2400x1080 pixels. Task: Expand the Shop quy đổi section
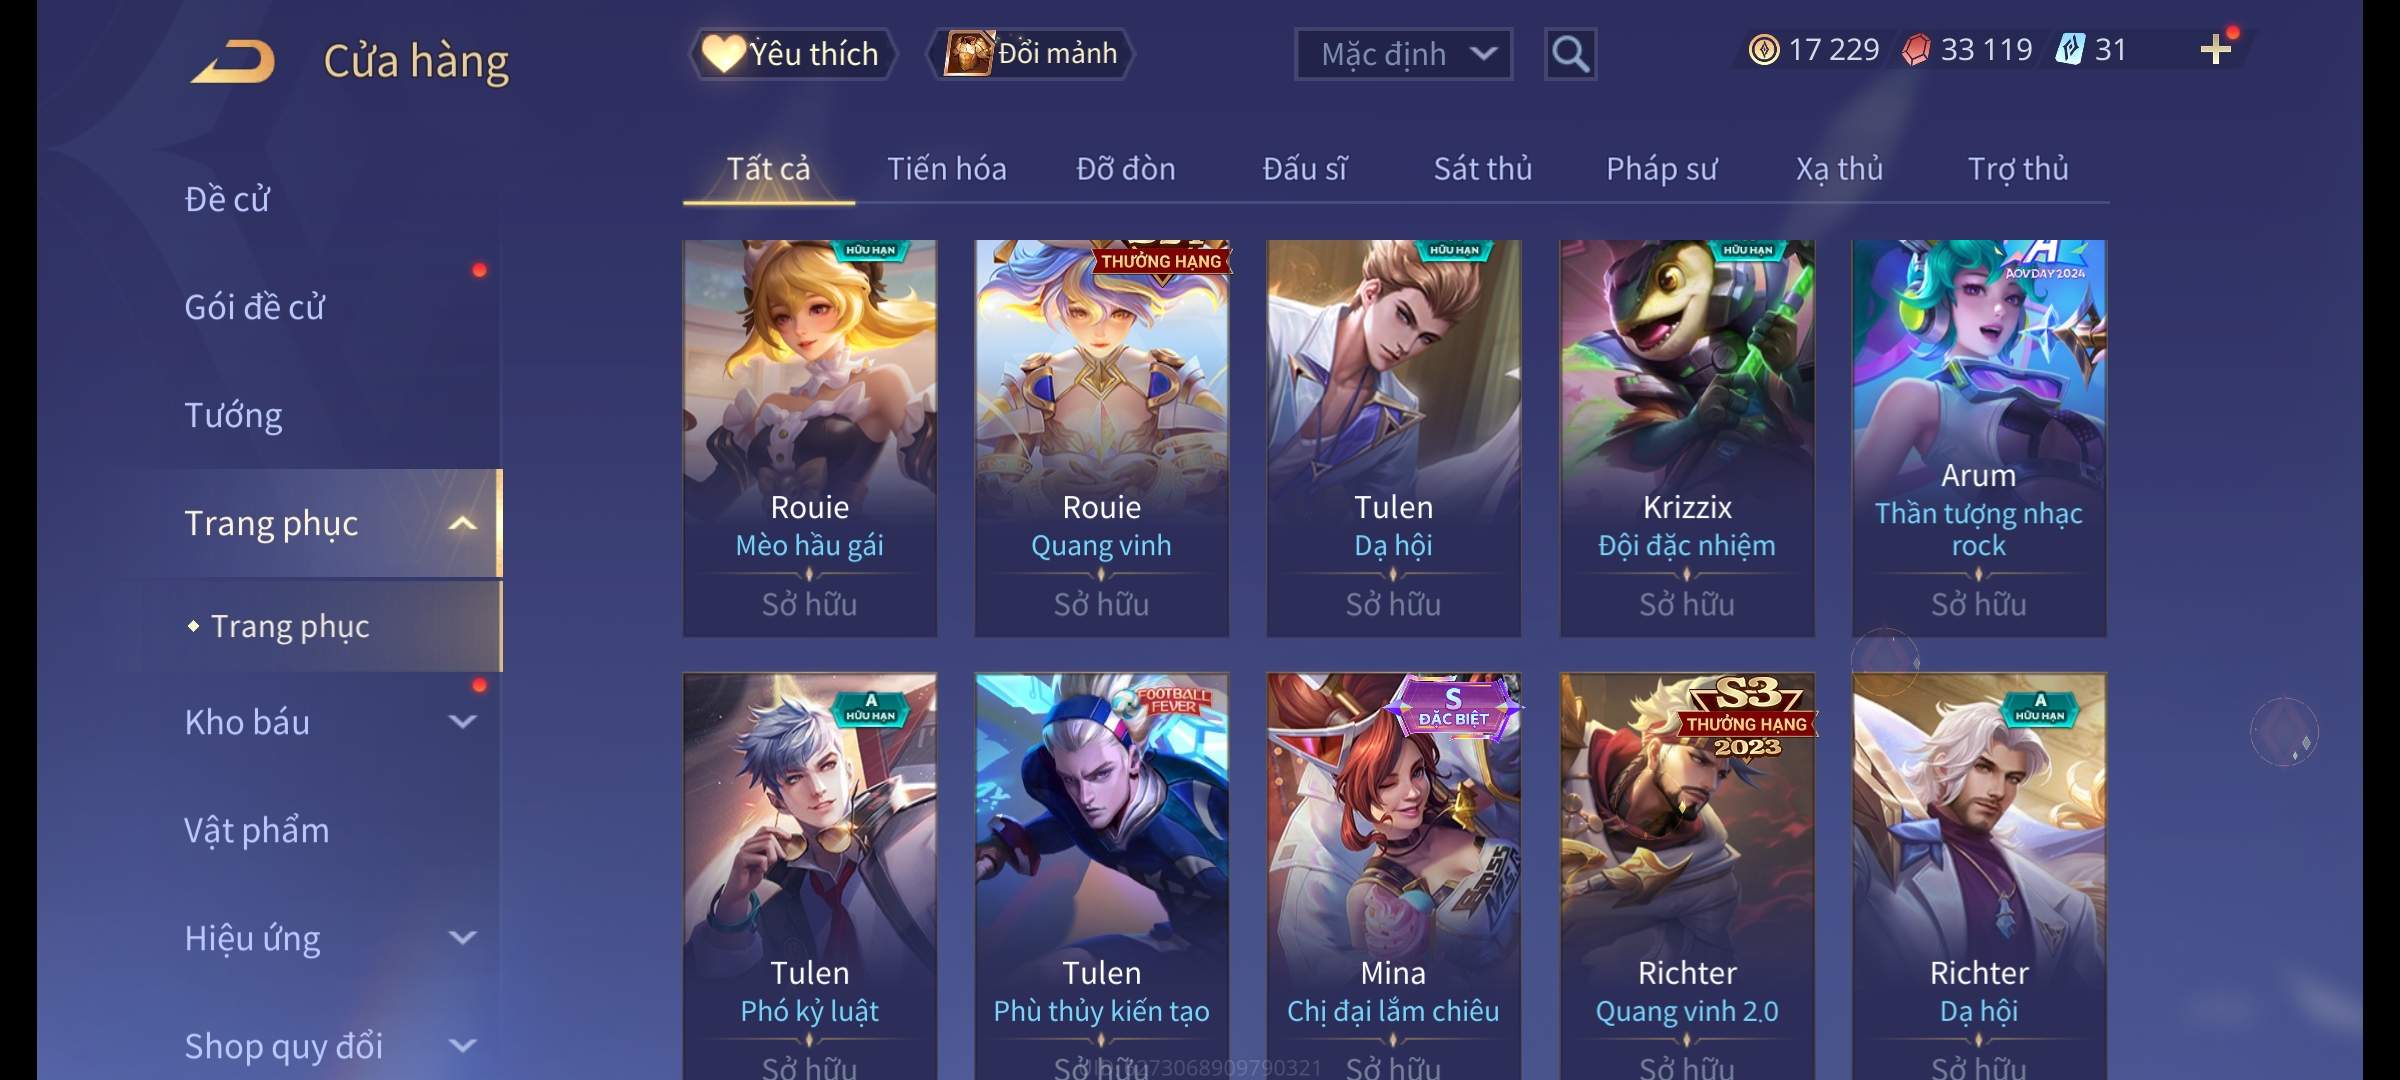(x=463, y=1046)
